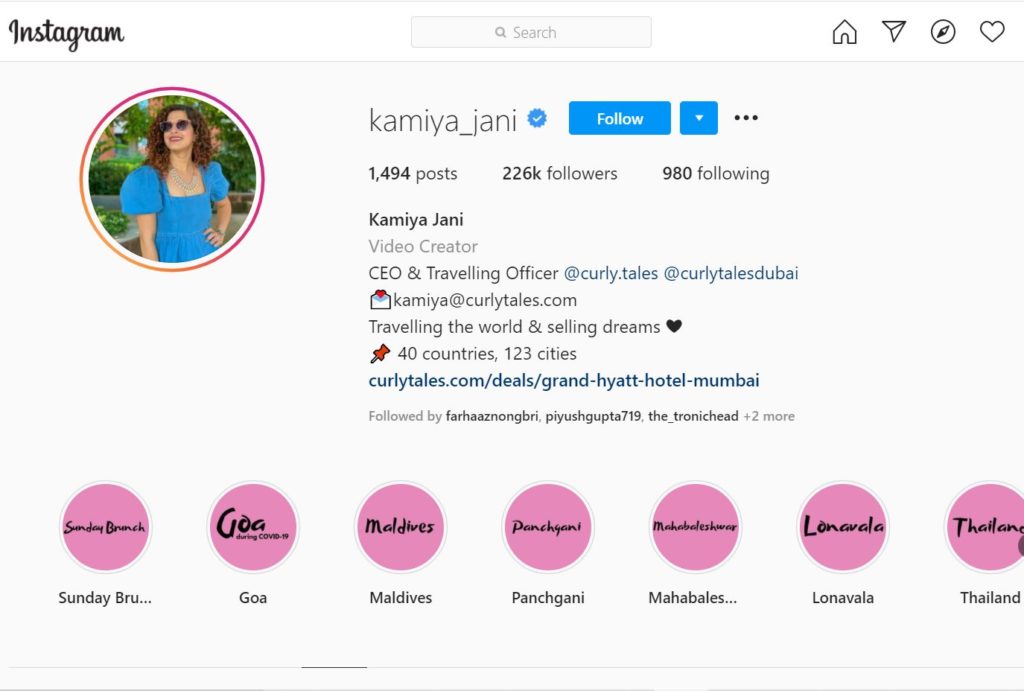The height and width of the screenshot is (691, 1024).
Task: Click the magnifier icon in search
Action: [x=500, y=33]
